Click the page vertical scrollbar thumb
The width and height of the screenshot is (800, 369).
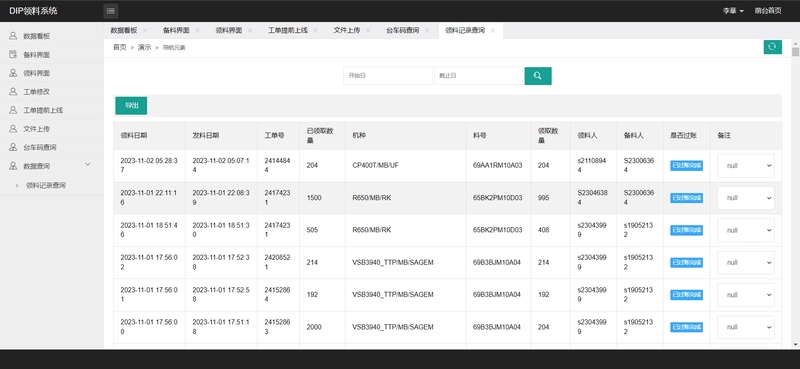click(795, 52)
